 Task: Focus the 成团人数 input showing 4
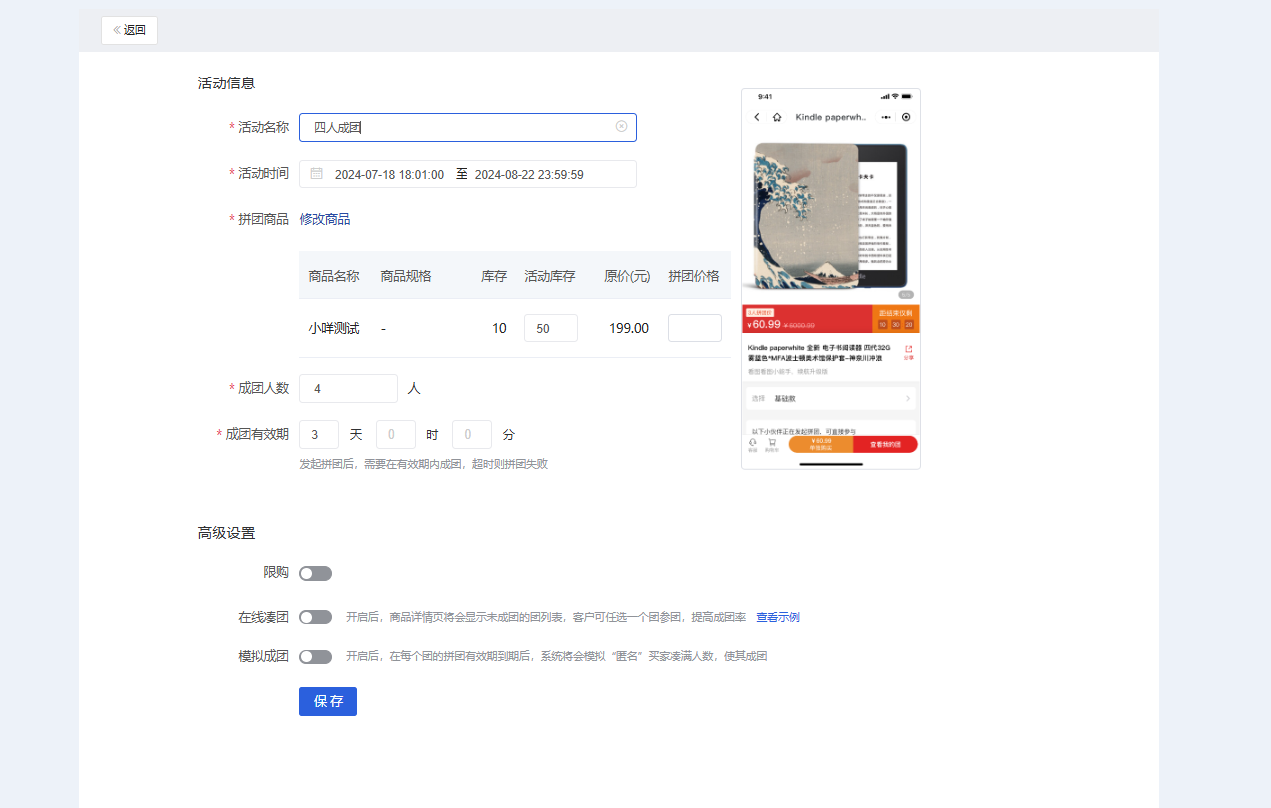click(x=348, y=388)
